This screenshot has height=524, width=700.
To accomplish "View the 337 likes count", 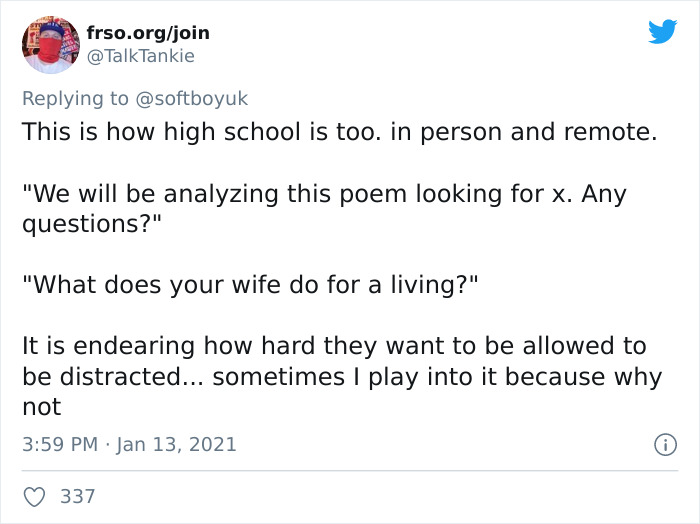I will tap(77, 496).
